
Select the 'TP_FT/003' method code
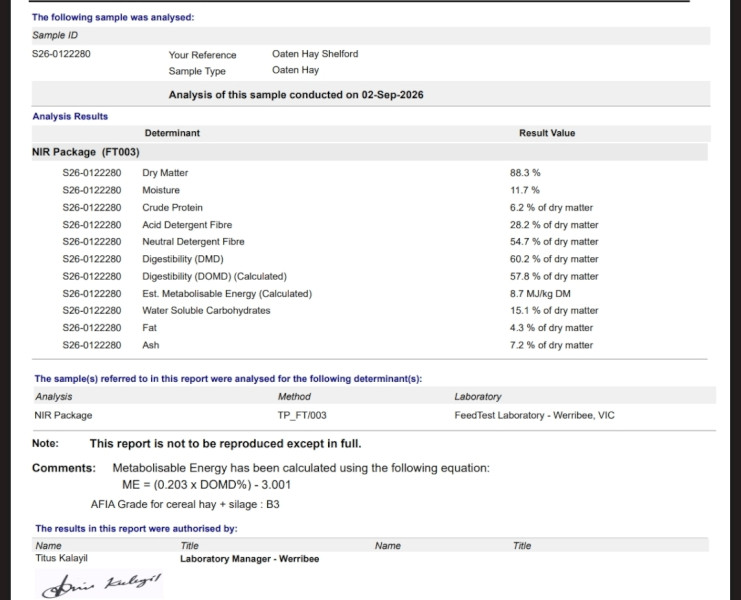point(302,415)
